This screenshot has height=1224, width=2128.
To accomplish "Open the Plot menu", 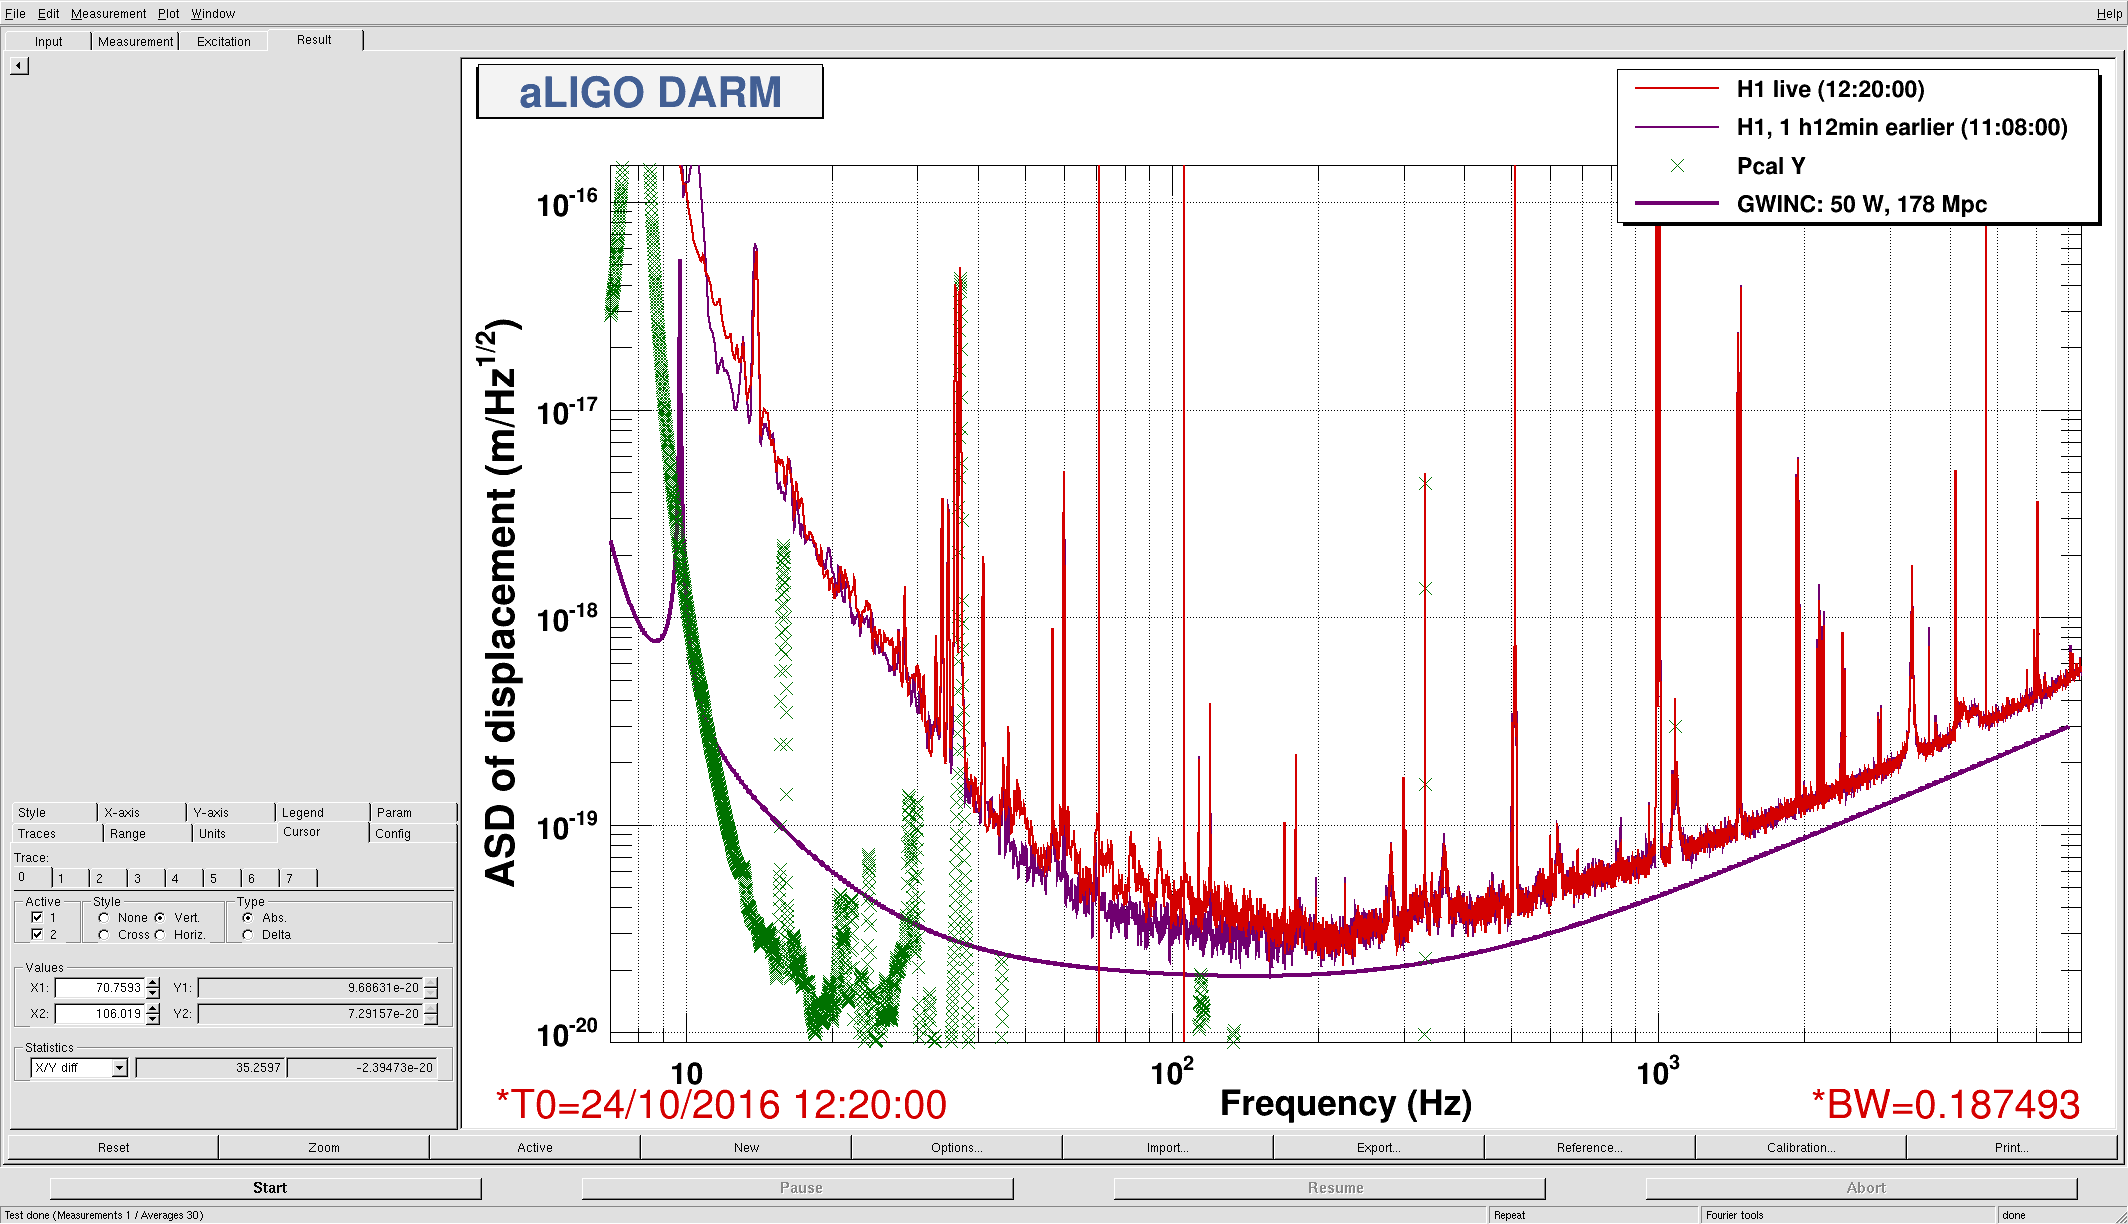I will coord(168,13).
